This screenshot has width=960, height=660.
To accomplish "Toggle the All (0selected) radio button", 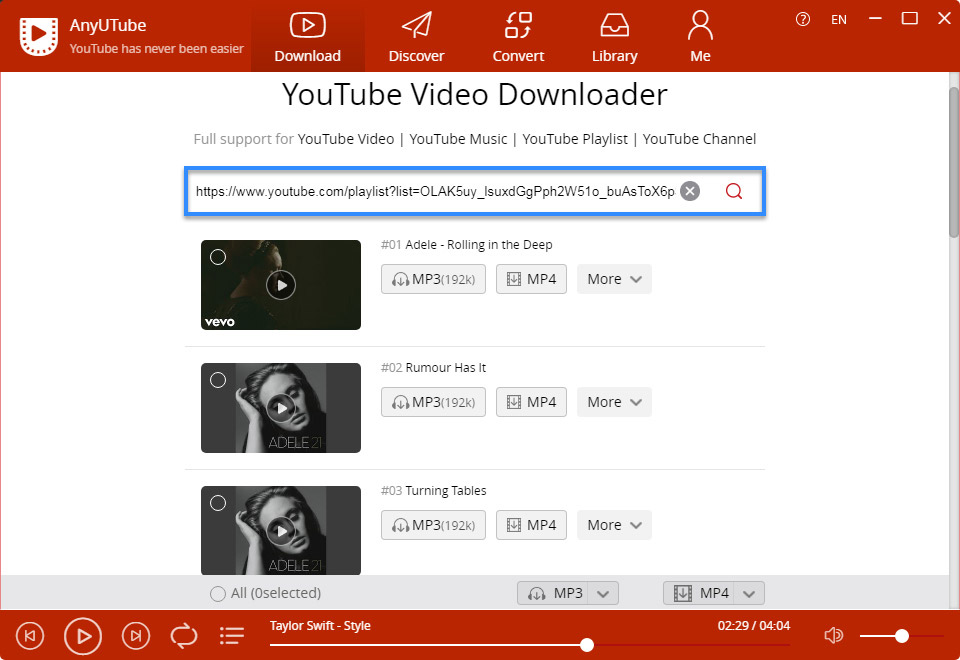I will pyautogui.click(x=217, y=593).
